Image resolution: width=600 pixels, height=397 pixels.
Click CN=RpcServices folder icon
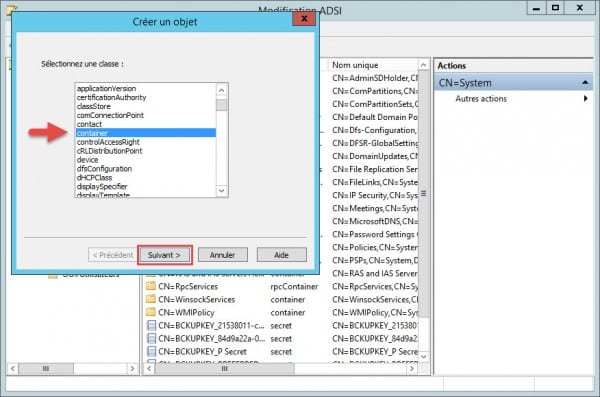151,286
